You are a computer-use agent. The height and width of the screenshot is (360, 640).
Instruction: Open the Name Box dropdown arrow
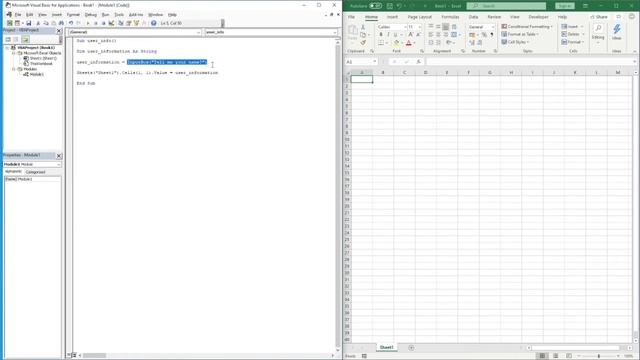coord(374,62)
